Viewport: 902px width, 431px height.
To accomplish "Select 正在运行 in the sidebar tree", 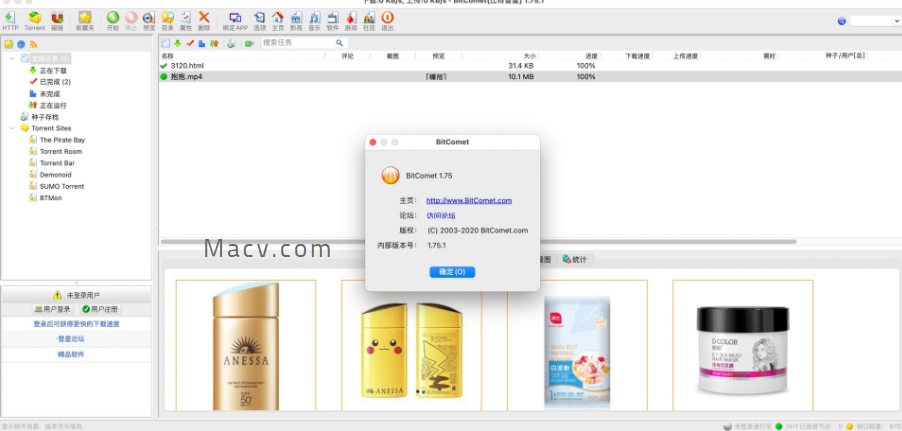I will [x=53, y=105].
